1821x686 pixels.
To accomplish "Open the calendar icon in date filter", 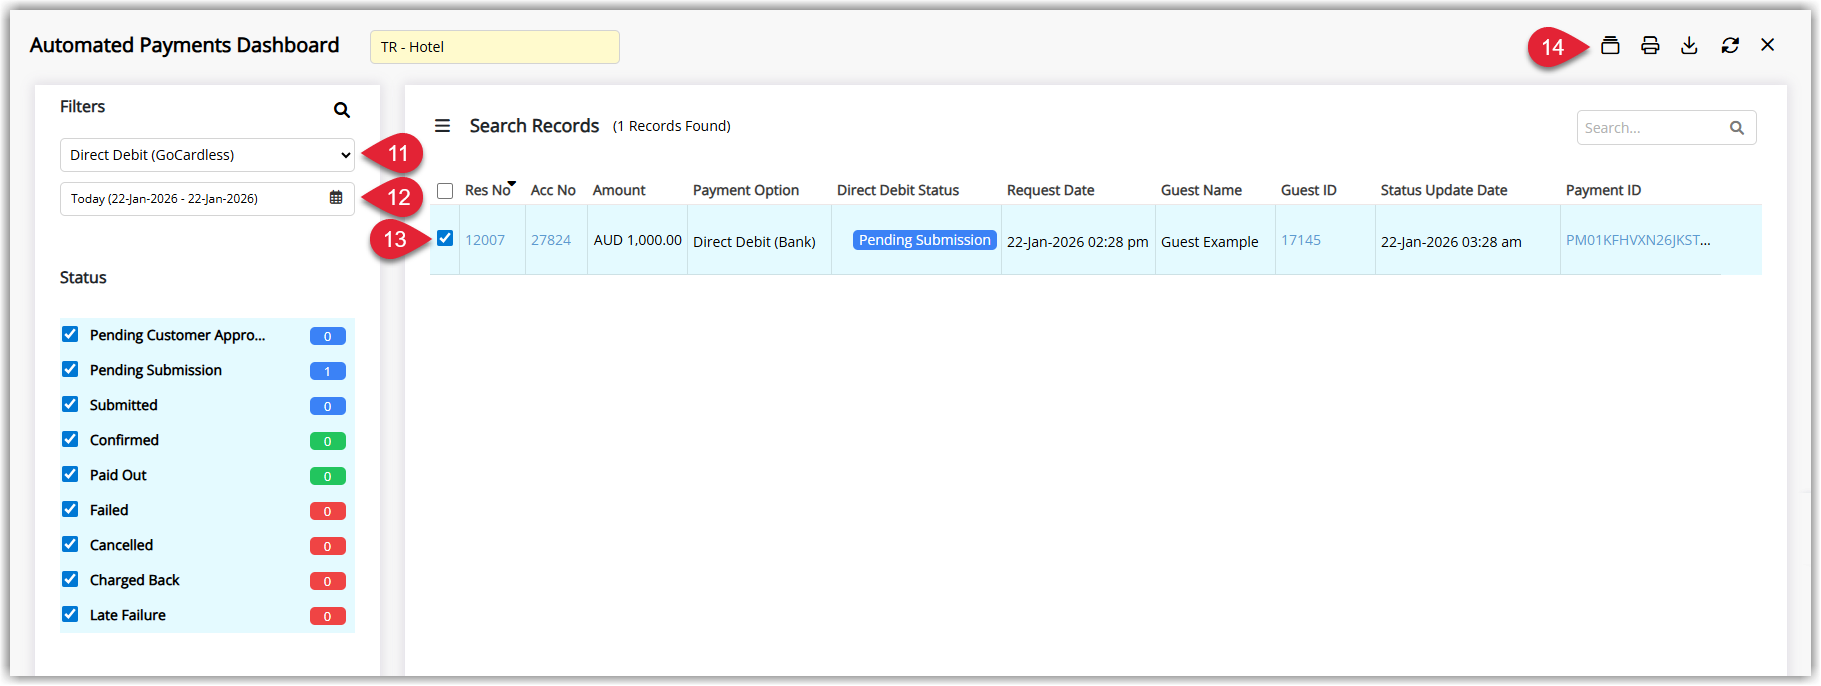I will [336, 198].
